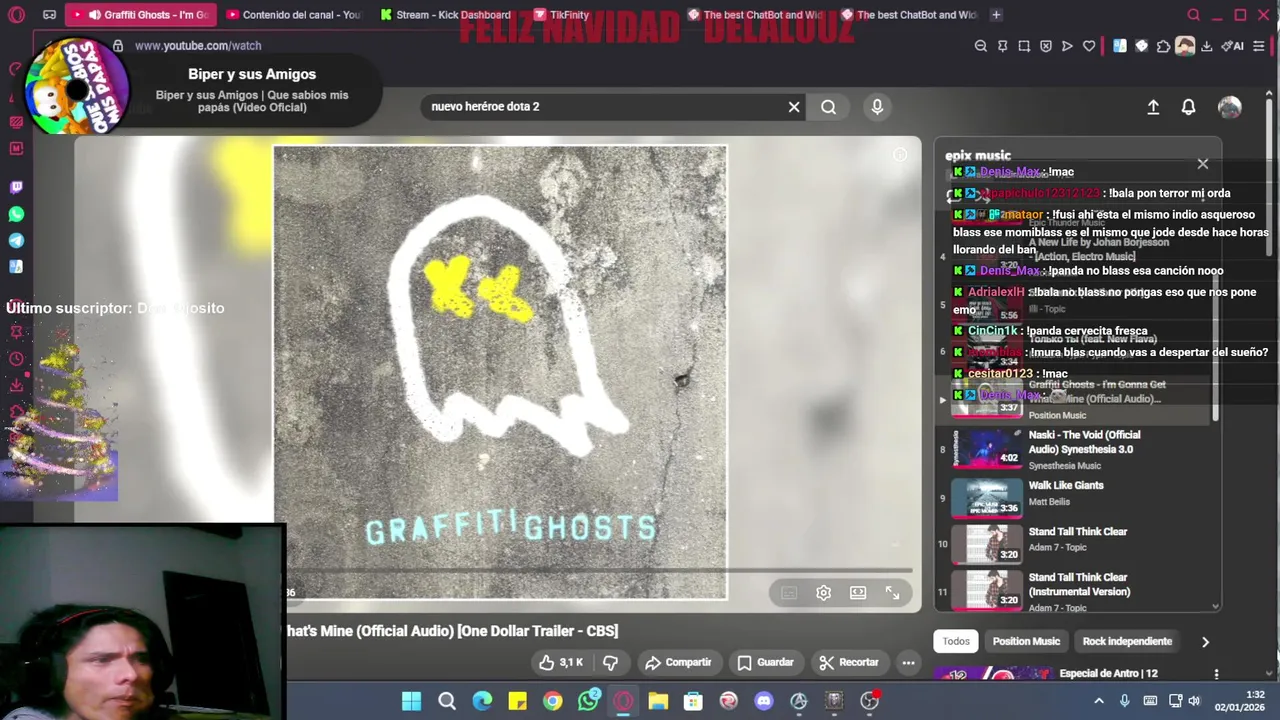Select the Position Music filter chip
Screen dimensions: 1280x720
point(1026,641)
